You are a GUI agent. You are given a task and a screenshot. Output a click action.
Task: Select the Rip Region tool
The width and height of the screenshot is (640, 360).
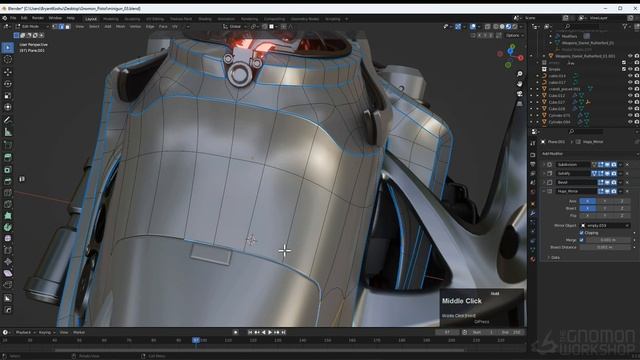point(8,285)
